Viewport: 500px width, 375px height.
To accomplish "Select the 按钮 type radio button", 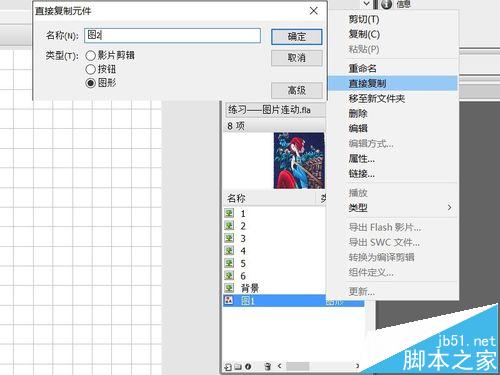I will pyautogui.click(x=91, y=69).
